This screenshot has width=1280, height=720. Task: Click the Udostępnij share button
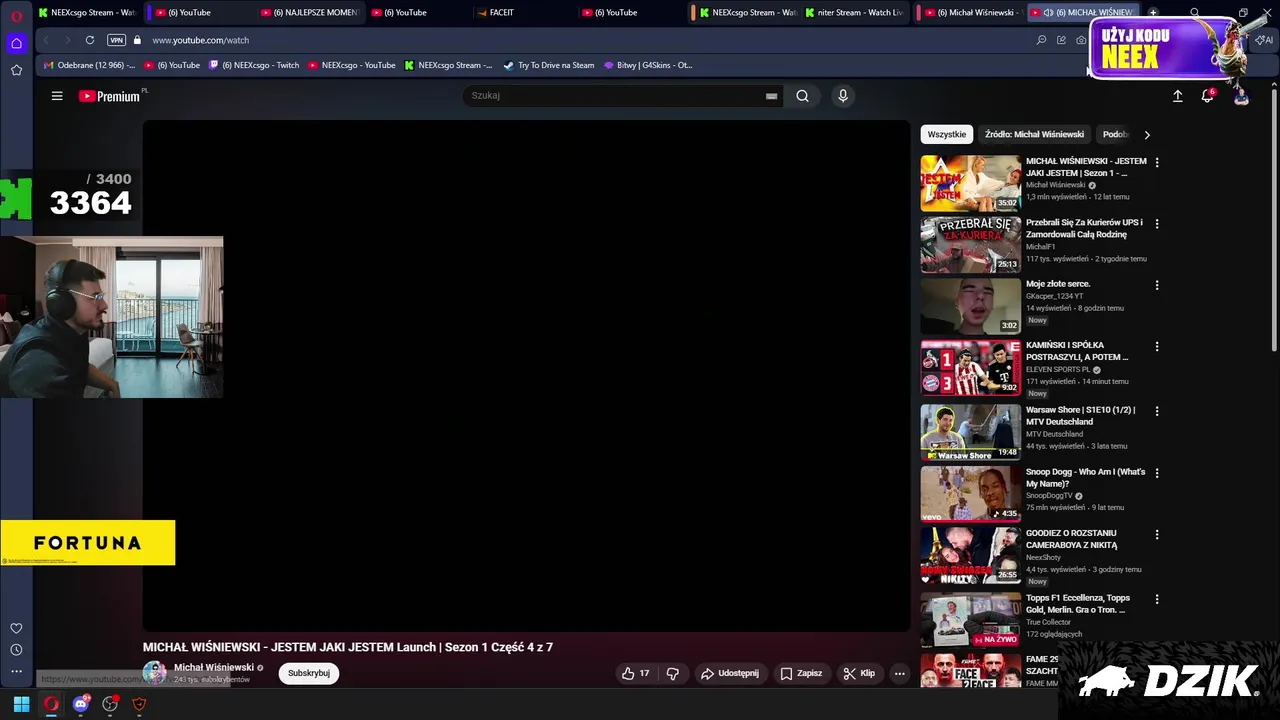pos(730,673)
